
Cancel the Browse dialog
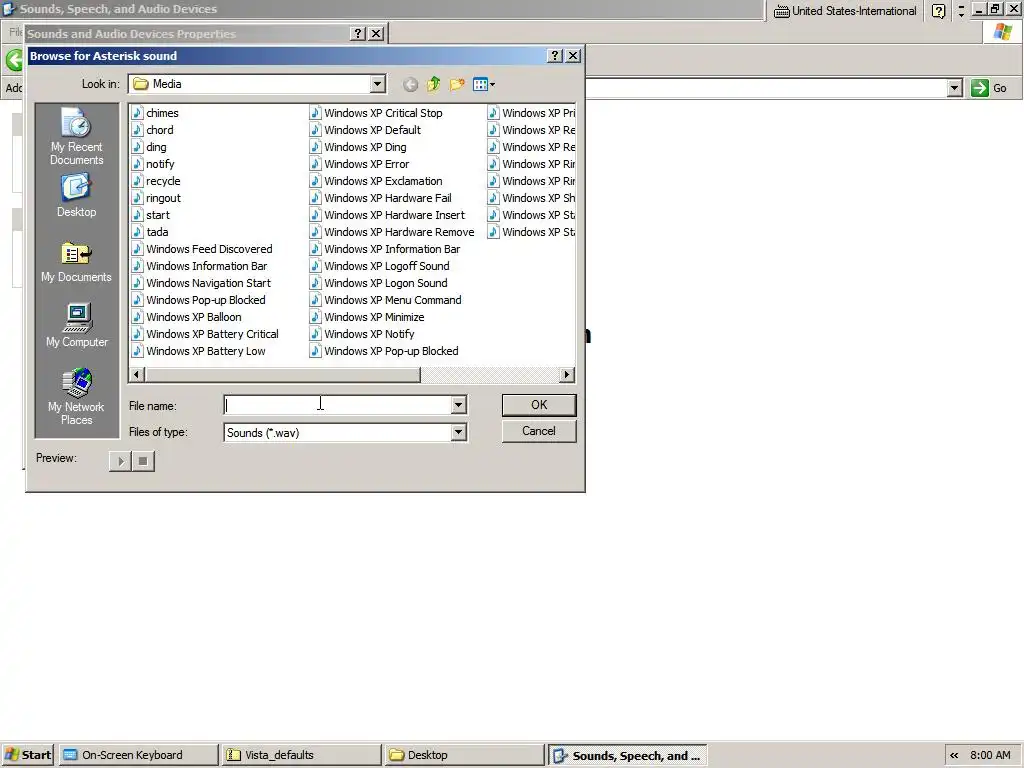coord(539,431)
